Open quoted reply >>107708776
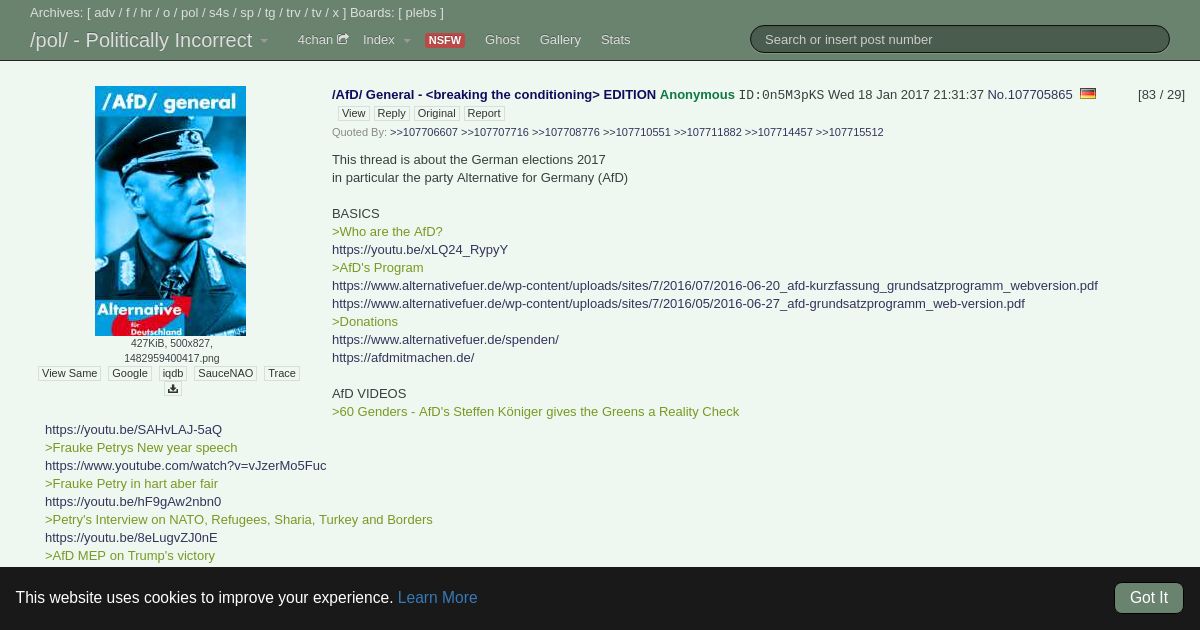The image size is (1200, 630). pyautogui.click(x=566, y=132)
